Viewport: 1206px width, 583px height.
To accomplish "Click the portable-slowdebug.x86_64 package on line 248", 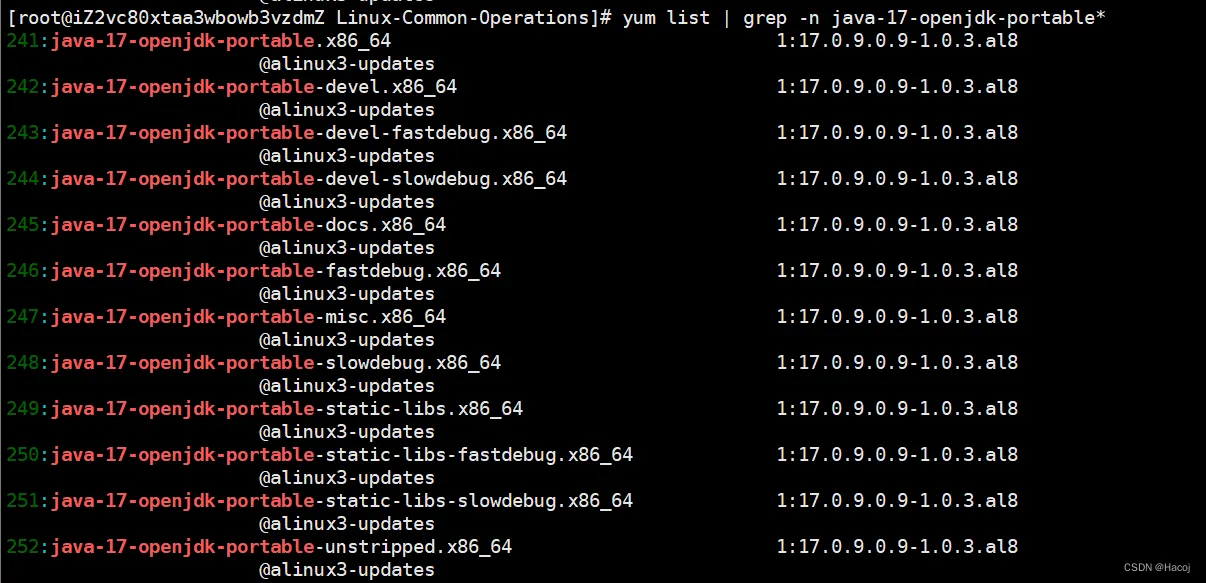I will click(276, 363).
